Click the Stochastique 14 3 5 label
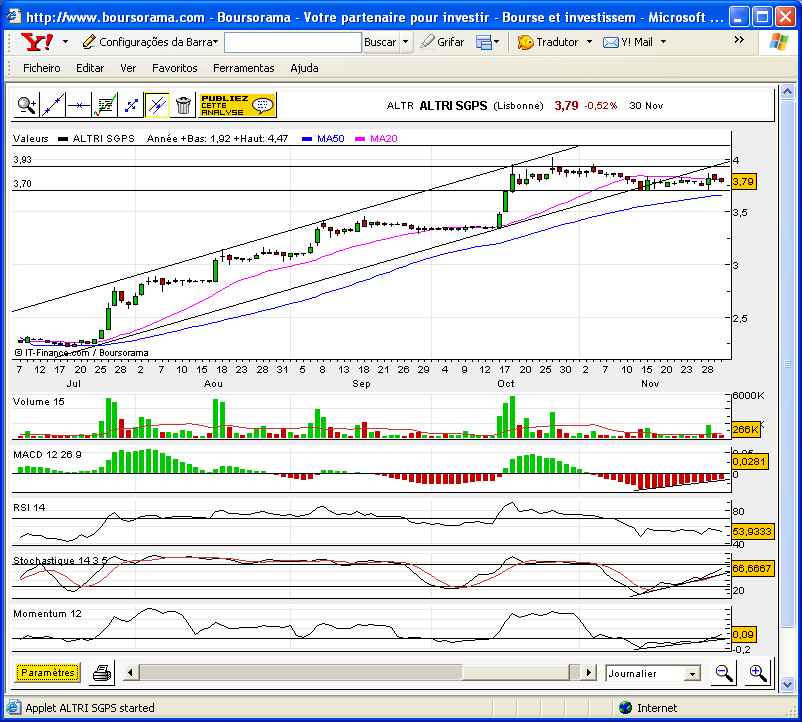802x722 pixels. (60, 560)
